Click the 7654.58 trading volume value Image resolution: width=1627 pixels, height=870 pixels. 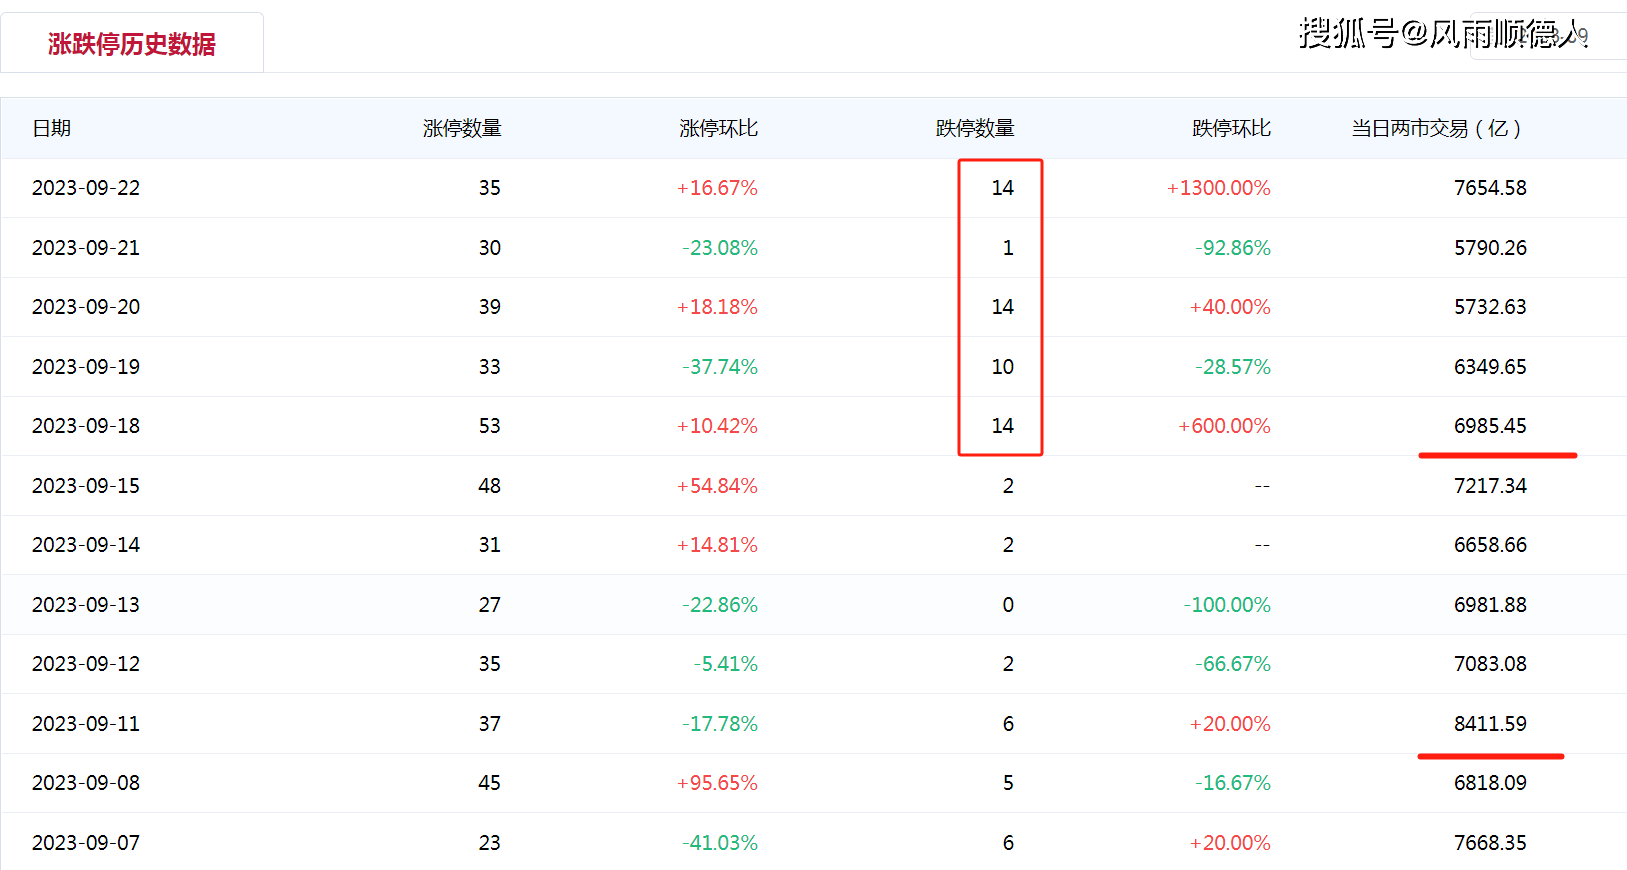click(1490, 188)
